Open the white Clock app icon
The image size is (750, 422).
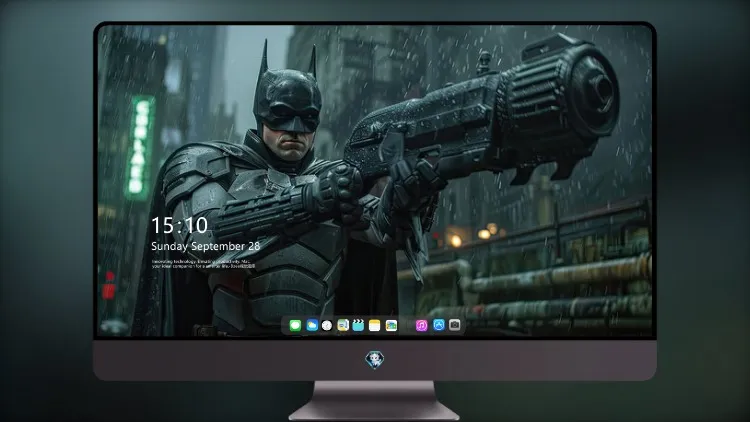pyautogui.click(x=327, y=326)
